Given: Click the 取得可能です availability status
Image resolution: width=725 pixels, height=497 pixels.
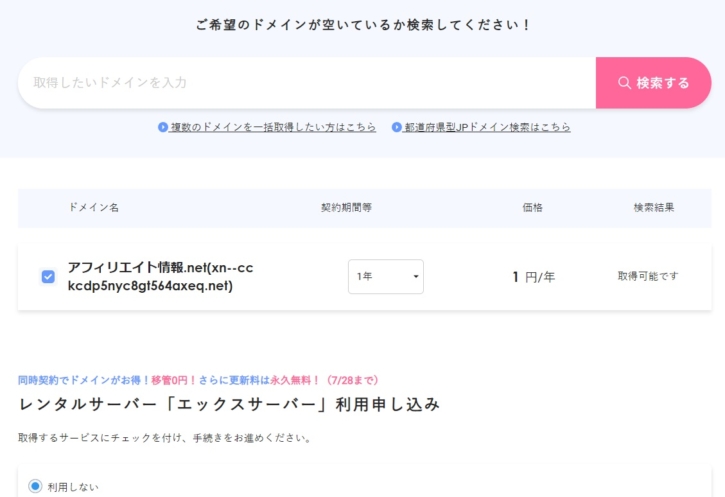Looking at the screenshot, I should click(x=648, y=276).
